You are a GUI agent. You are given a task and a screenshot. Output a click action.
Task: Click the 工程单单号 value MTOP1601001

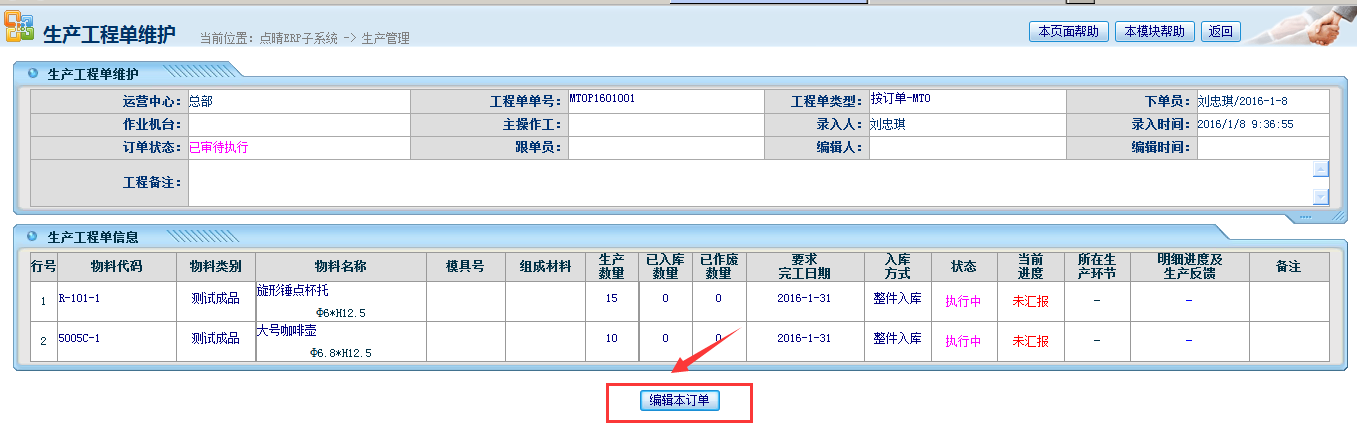(602, 99)
